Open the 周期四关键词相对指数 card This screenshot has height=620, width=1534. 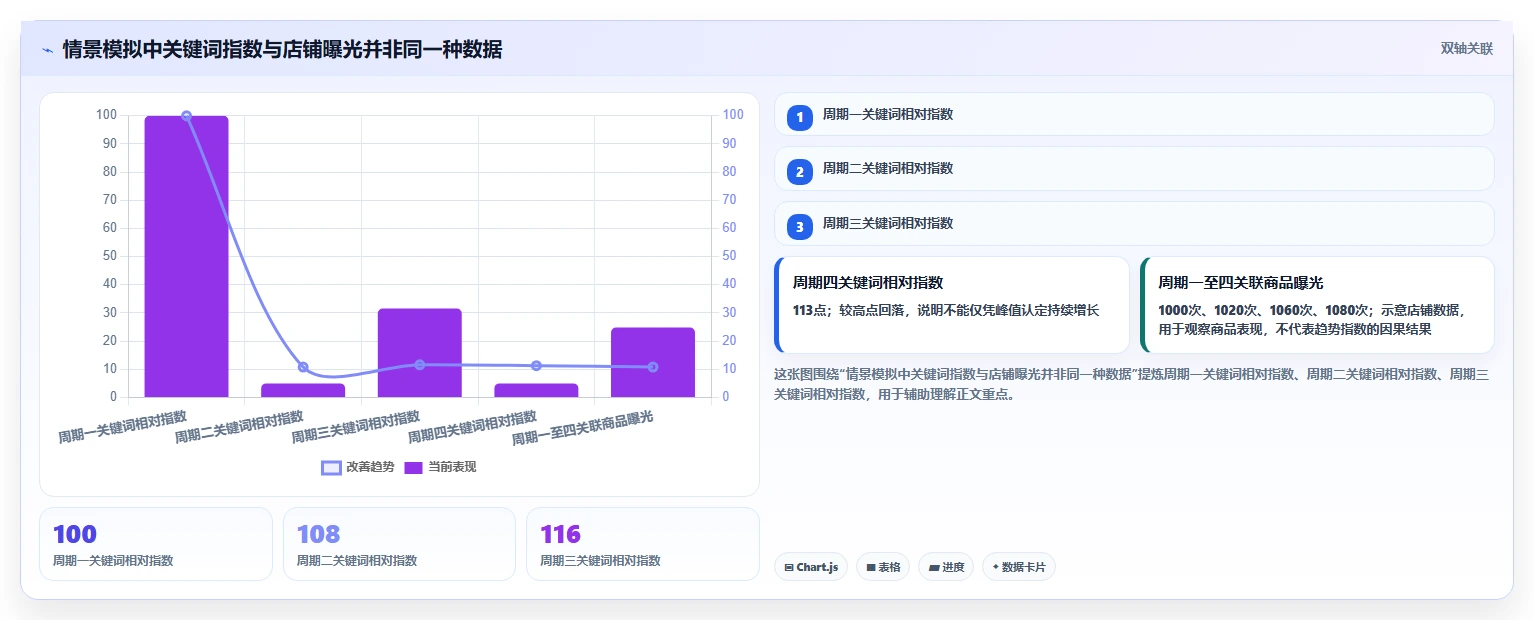952,305
